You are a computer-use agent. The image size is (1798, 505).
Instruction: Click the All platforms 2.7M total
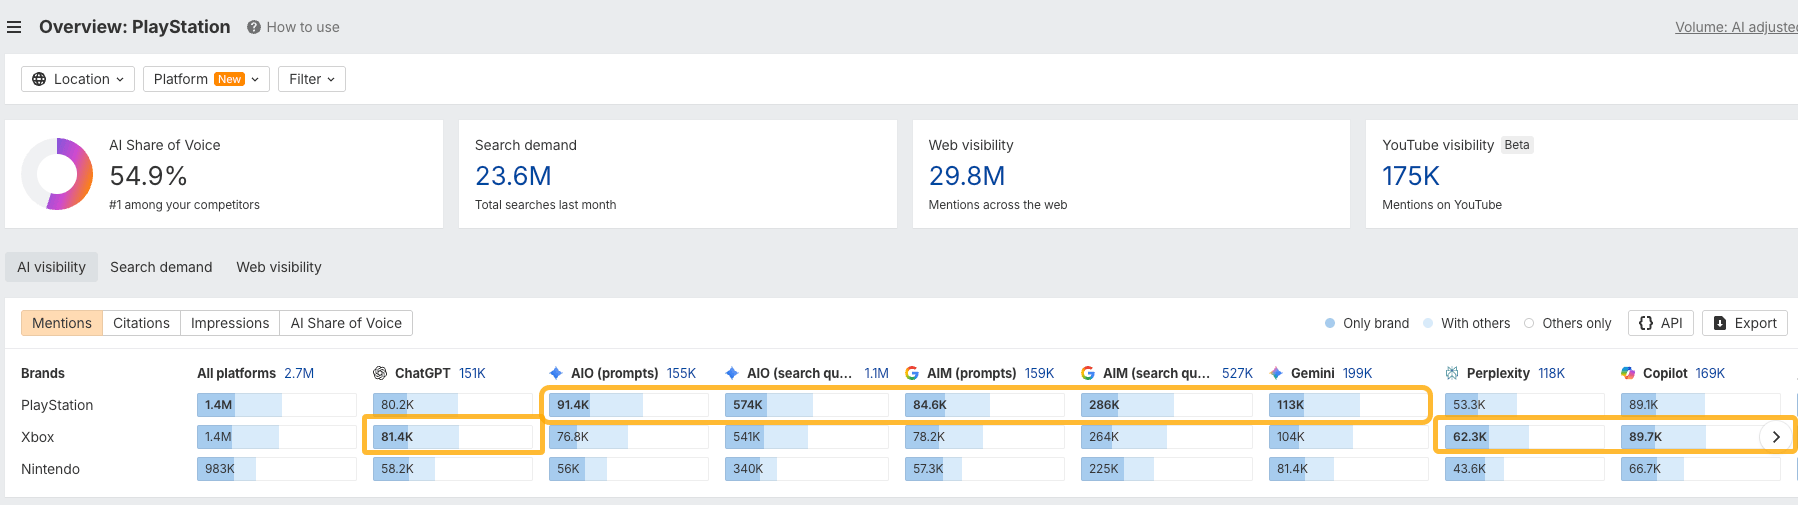(x=299, y=373)
